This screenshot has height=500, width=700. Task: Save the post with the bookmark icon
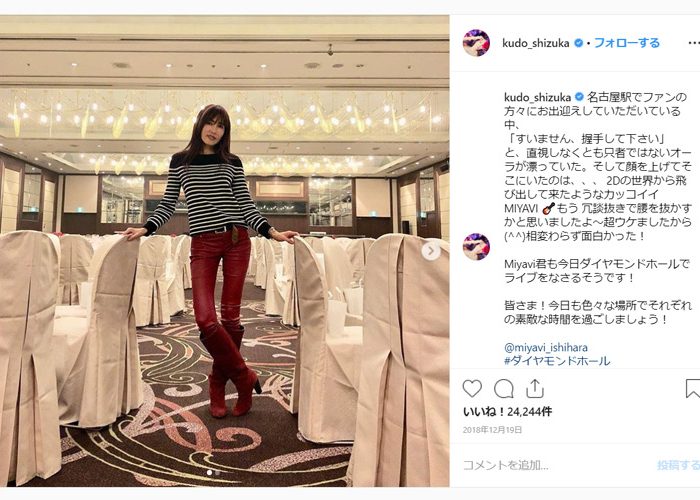[692, 388]
